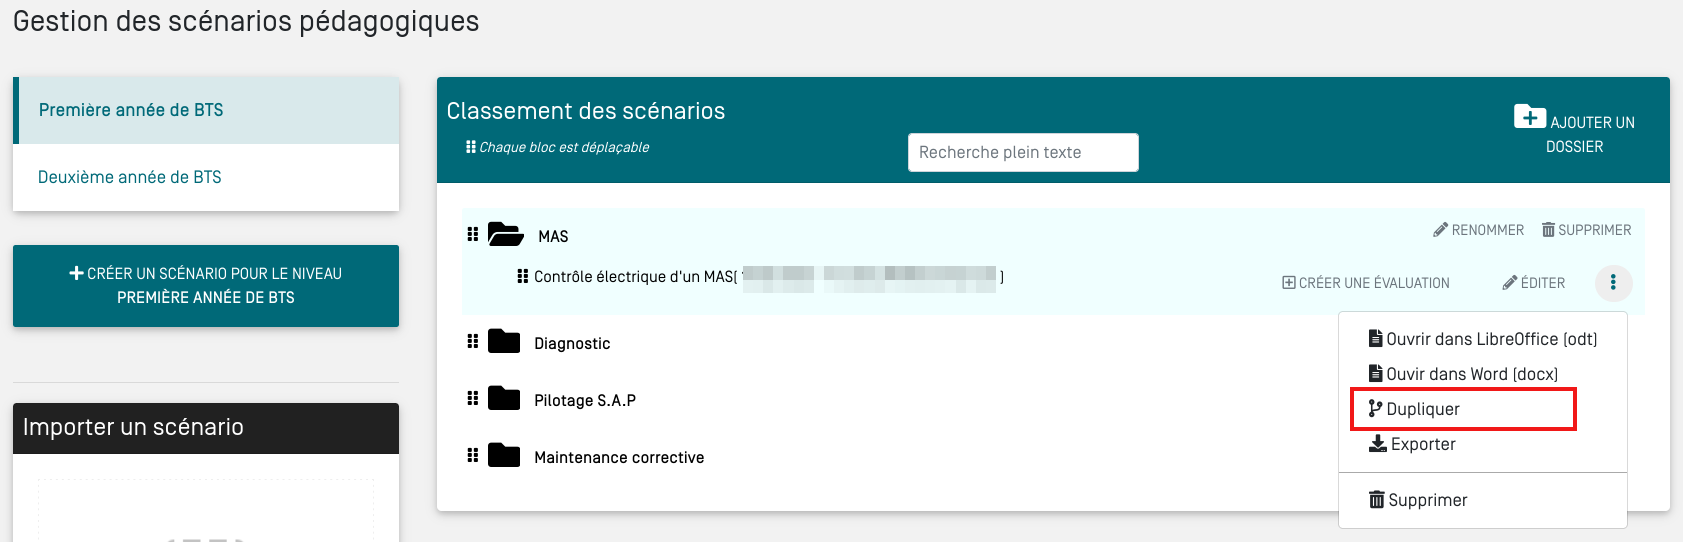Open the three-dots scenario options menu
Image resolution: width=1683 pixels, height=542 pixels.
(x=1613, y=283)
